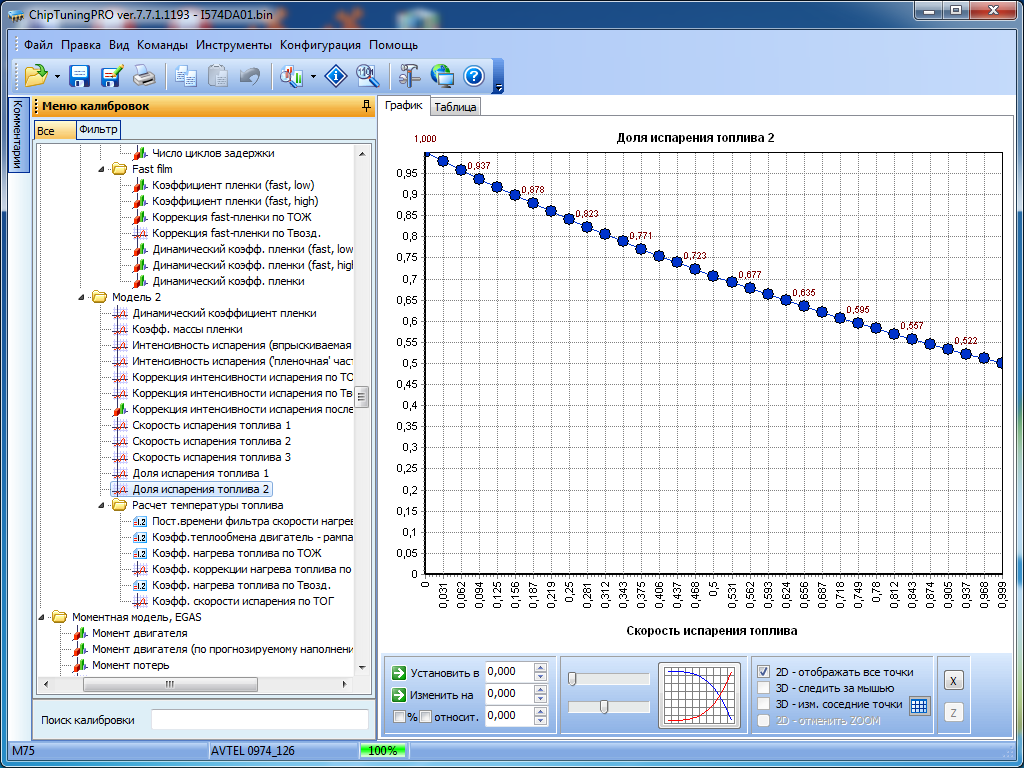Click the blue grid icon near 3D options
This screenshot has width=1024, height=768.
point(919,705)
